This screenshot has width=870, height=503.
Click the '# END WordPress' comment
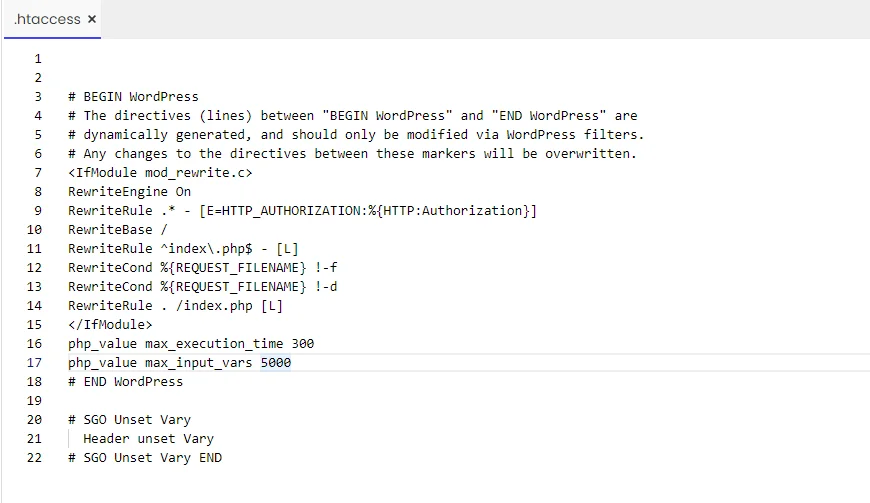[125, 382]
